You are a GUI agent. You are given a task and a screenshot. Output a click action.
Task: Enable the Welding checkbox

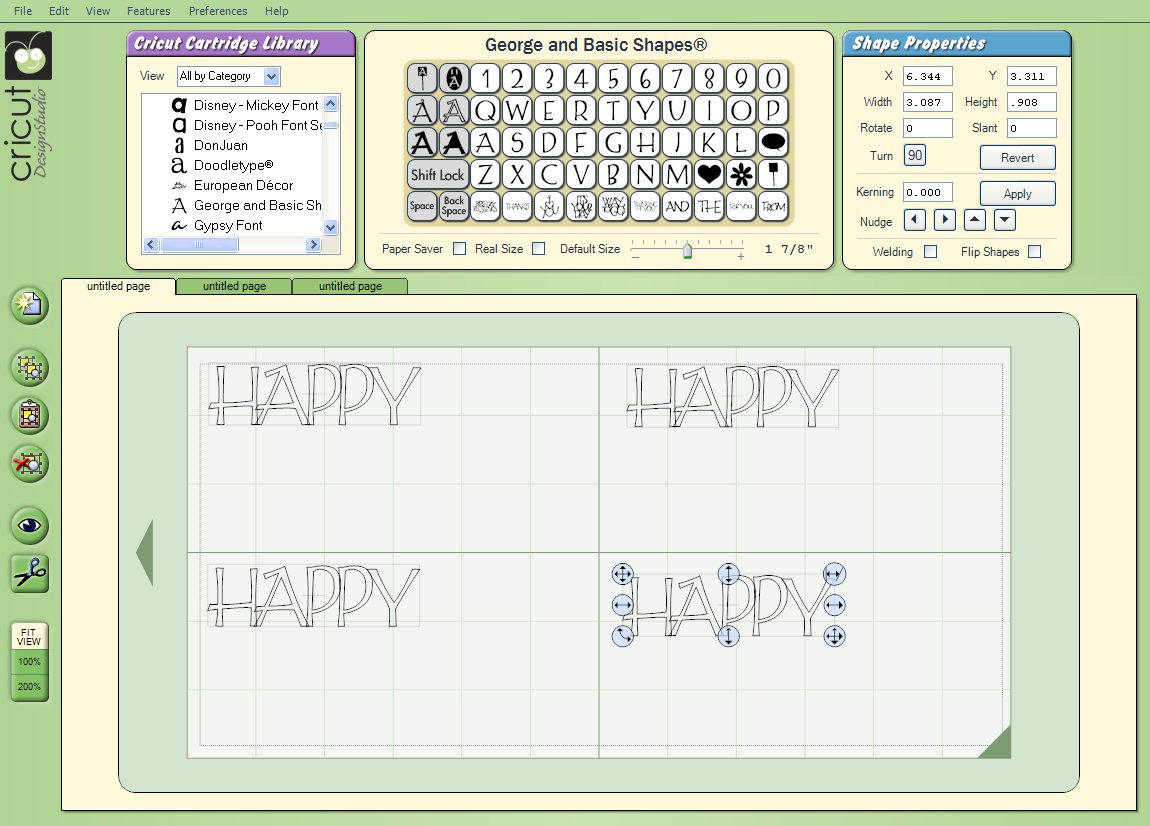click(930, 252)
